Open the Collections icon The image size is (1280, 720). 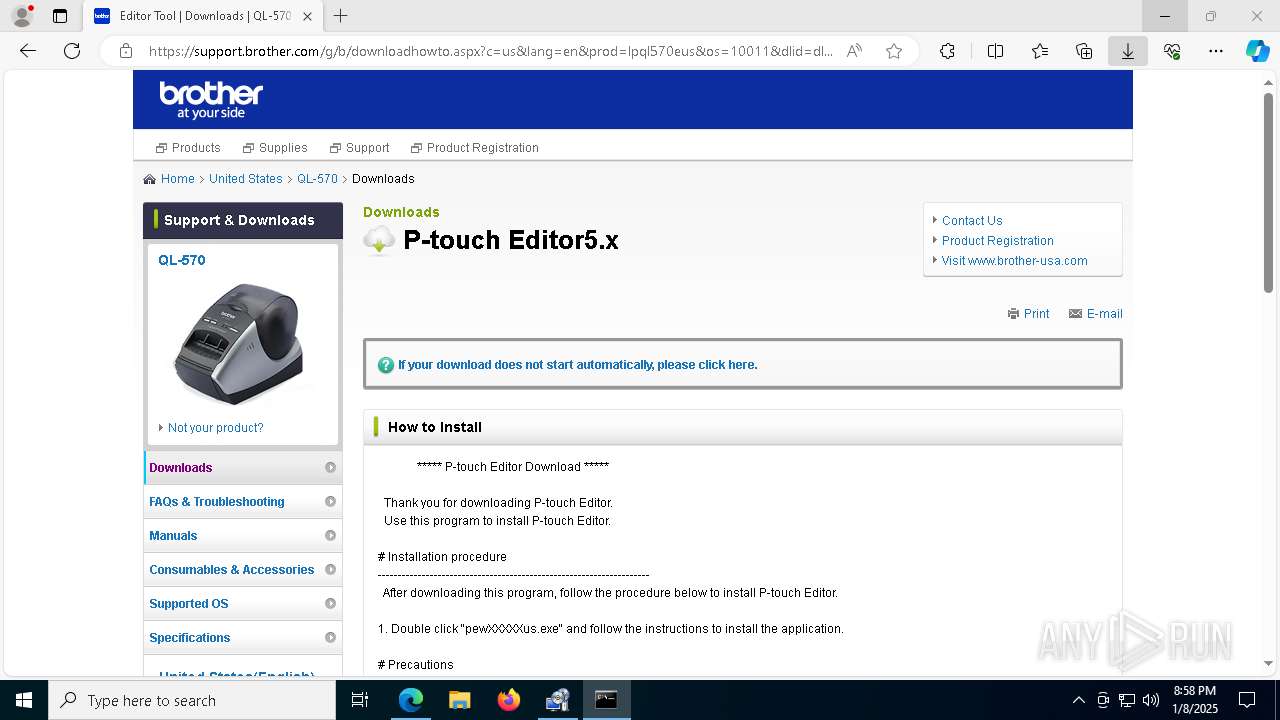click(x=1084, y=51)
